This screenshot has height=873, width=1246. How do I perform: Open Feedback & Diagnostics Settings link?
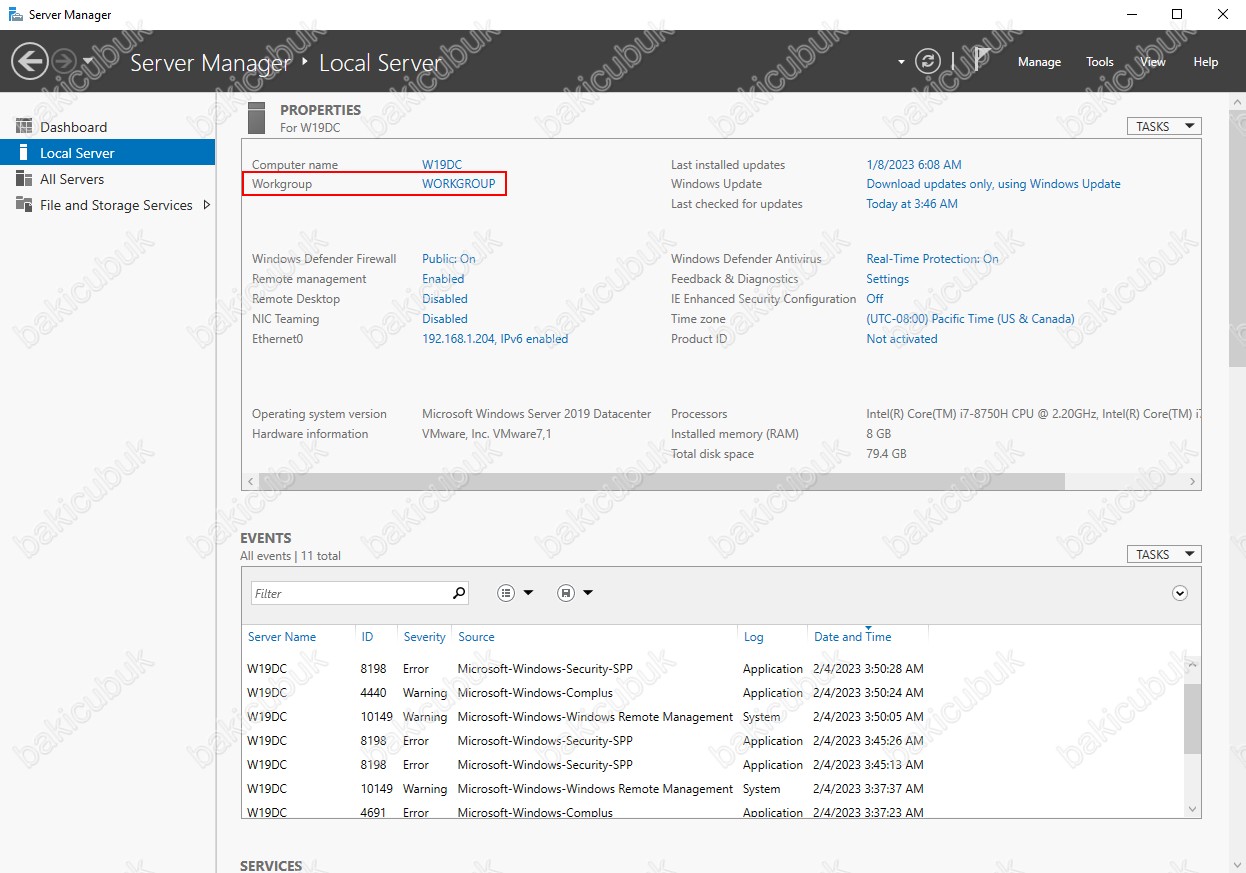887,279
